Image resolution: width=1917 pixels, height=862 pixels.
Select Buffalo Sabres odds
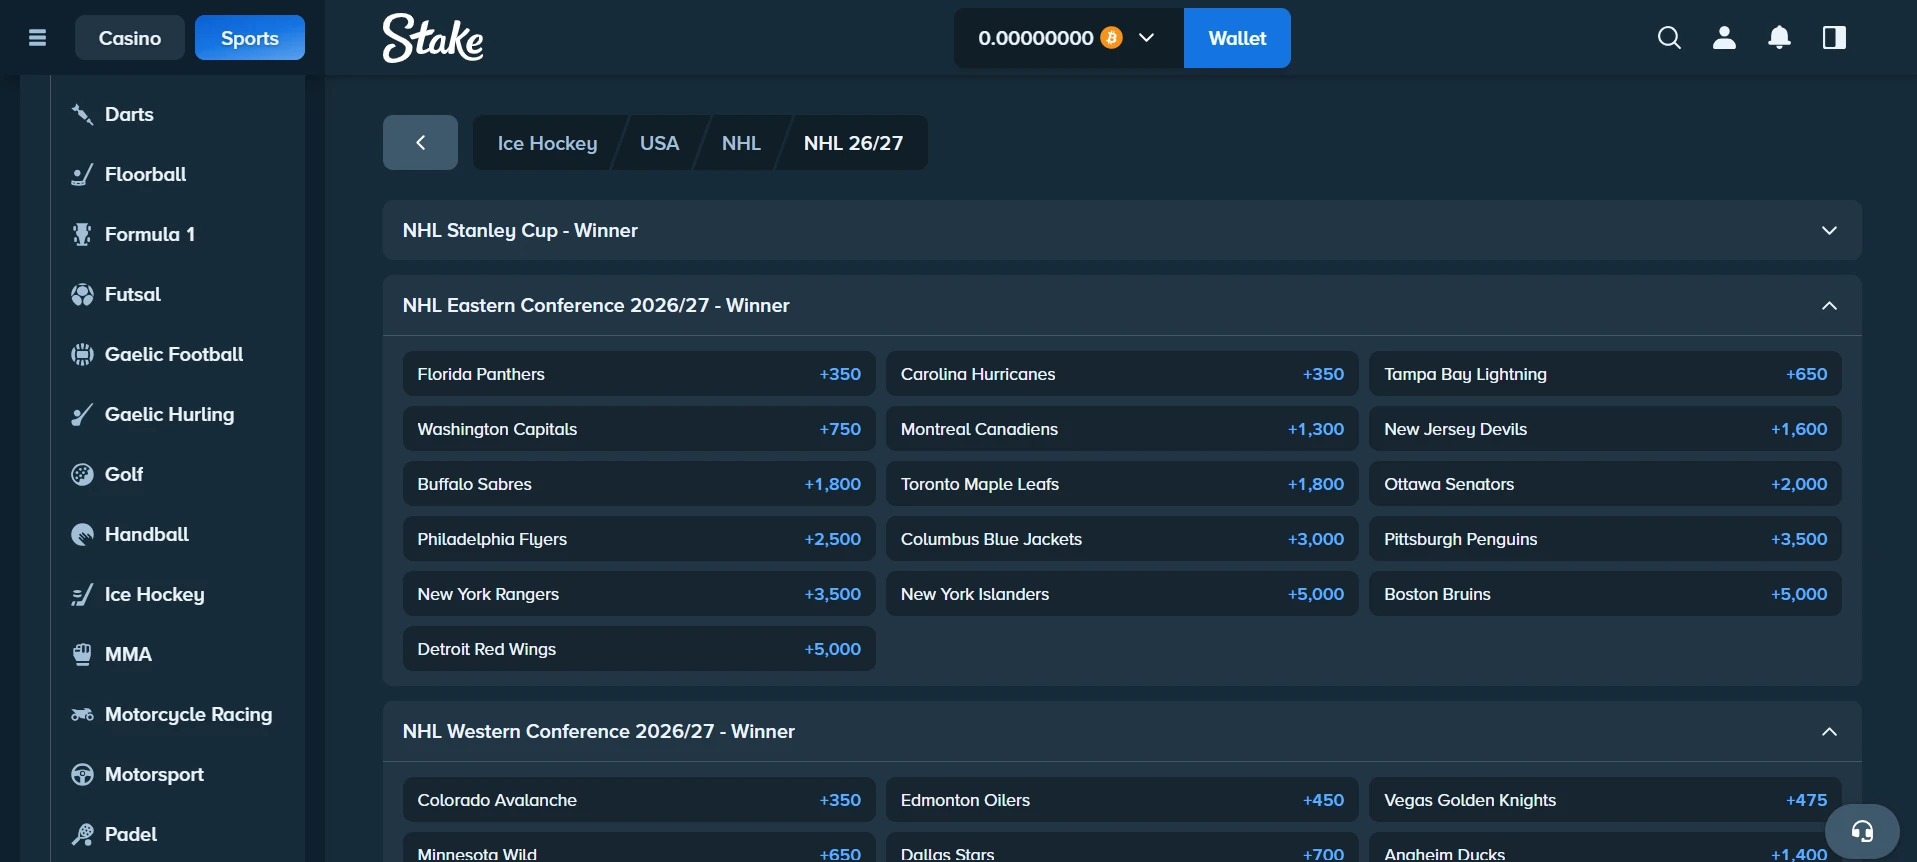tap(639, 484)
